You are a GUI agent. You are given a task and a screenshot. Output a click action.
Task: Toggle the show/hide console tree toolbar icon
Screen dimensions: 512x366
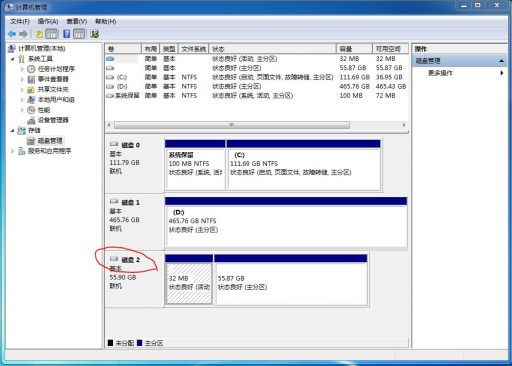[x=52, y=34]
